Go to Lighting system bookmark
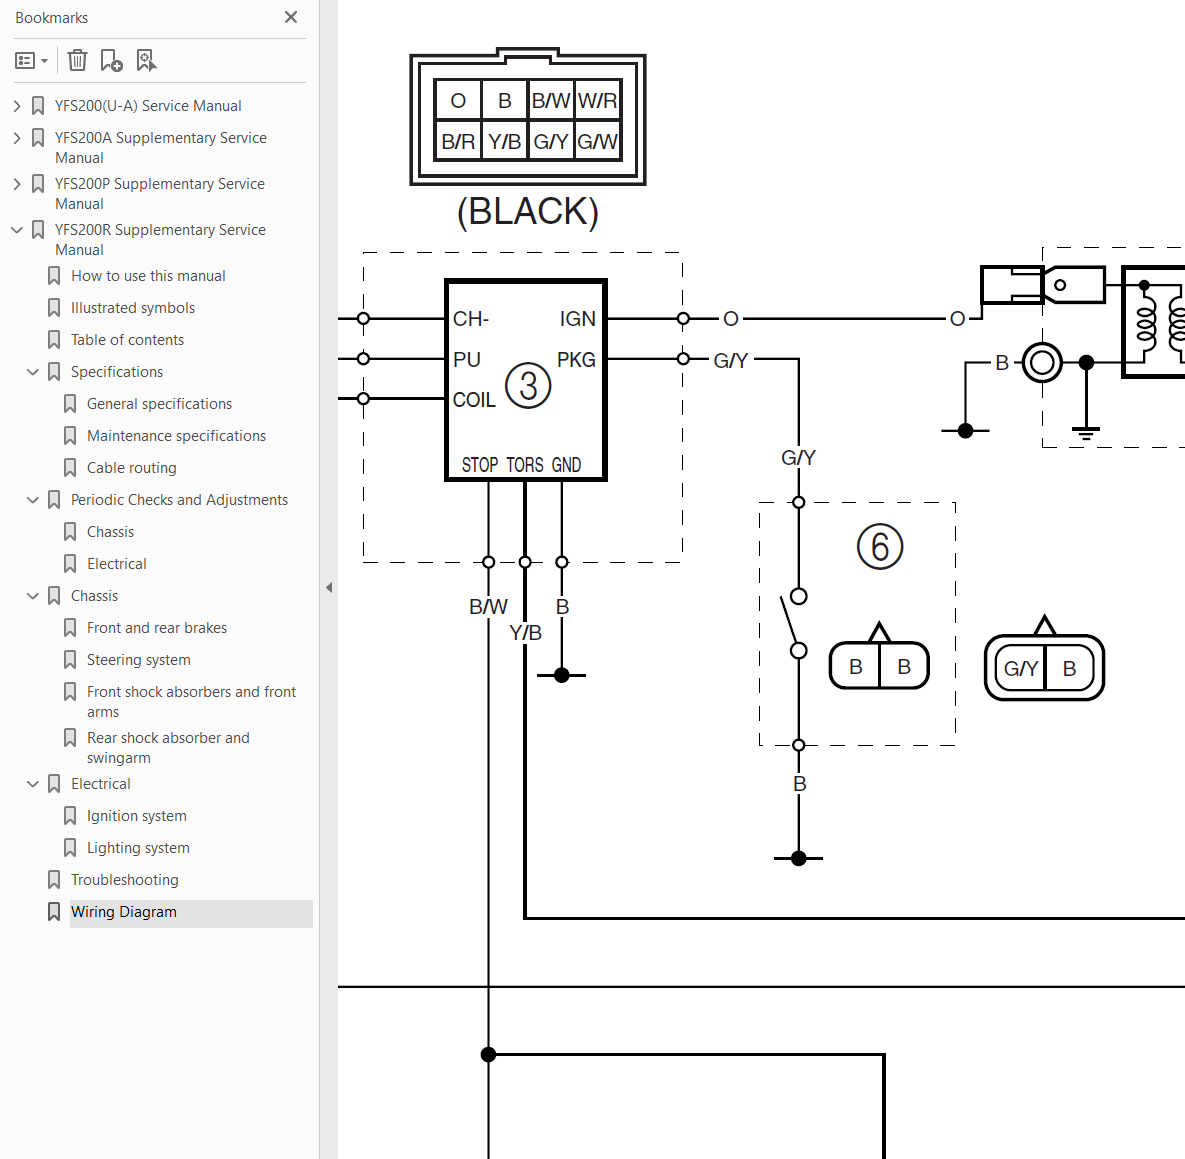The height and width of the screenshot is (1159, 1185). (x=138, y=848)
